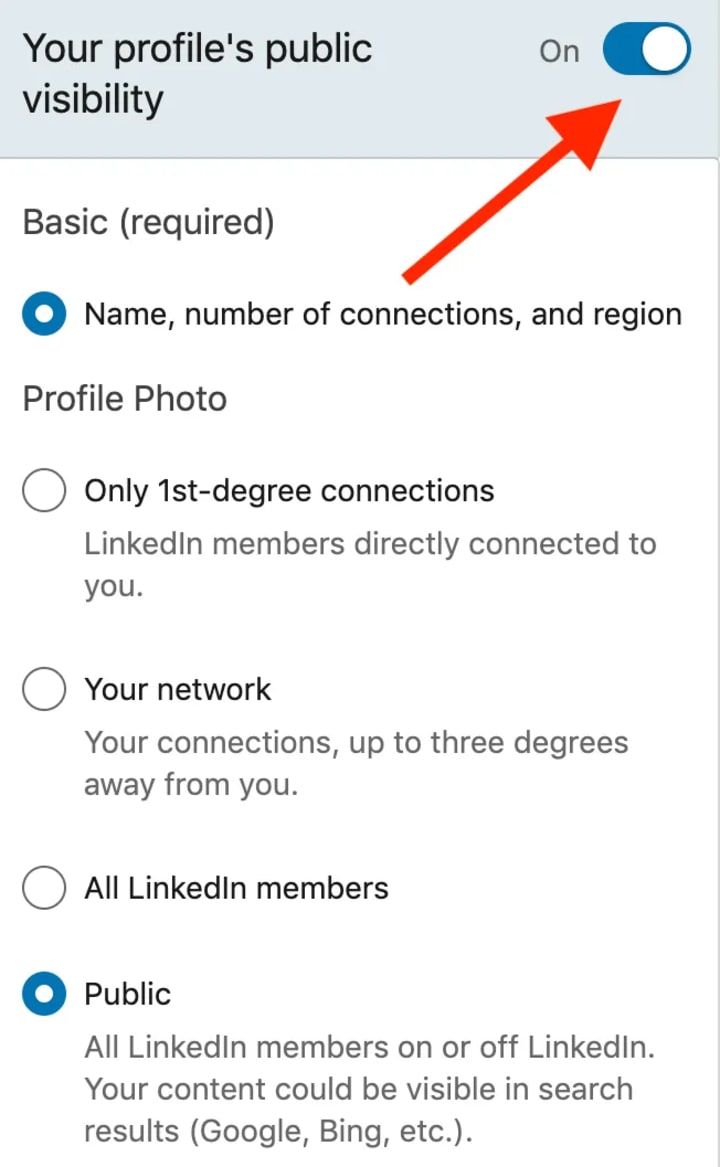720x1167 pixels.
Task: Click the "Basic (required)" section heading
Action: (148, 222)
